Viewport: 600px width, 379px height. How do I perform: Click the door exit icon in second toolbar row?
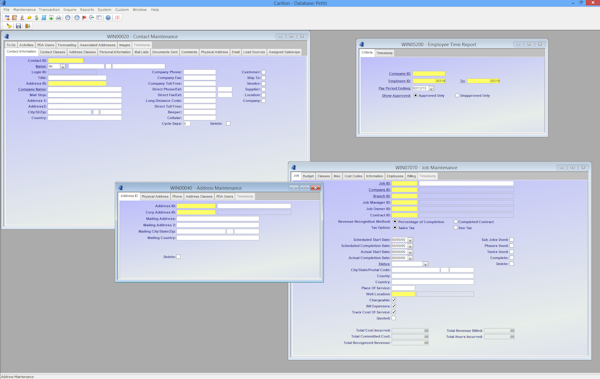pyautogui.click(x=28, y=26)
